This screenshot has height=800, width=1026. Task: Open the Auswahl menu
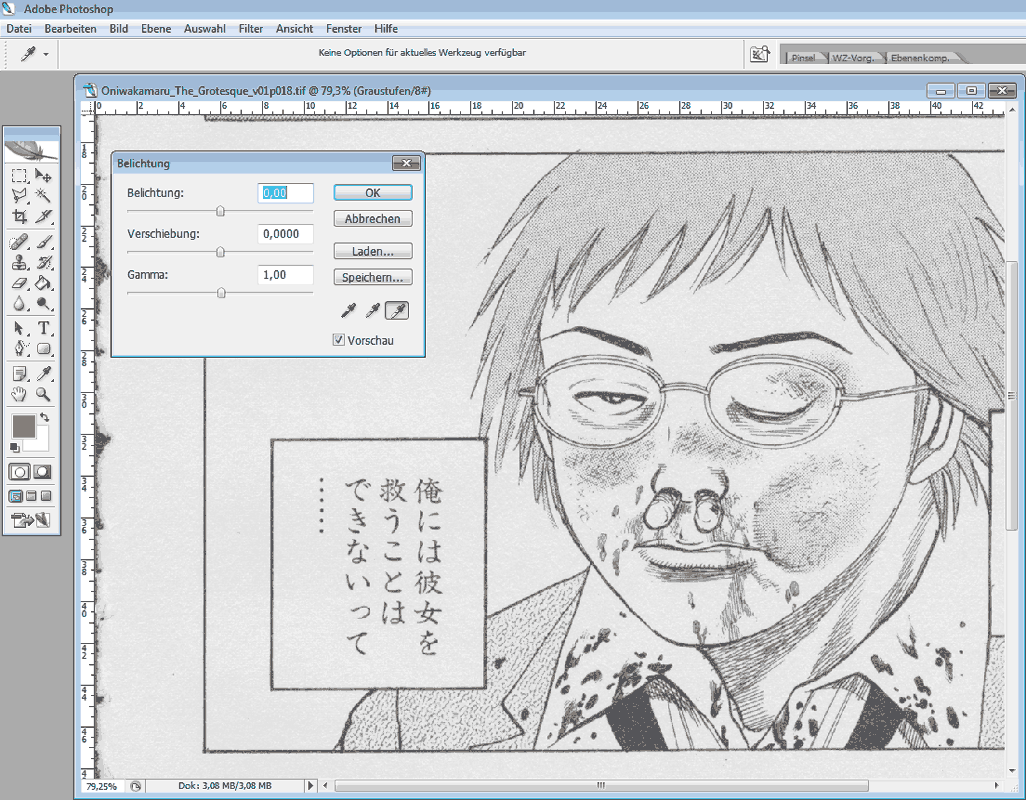coord(205,29)
